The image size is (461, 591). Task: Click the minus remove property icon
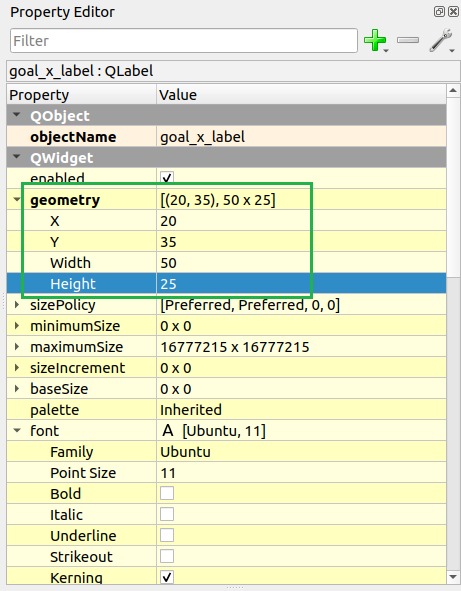[x=408, y=40]
